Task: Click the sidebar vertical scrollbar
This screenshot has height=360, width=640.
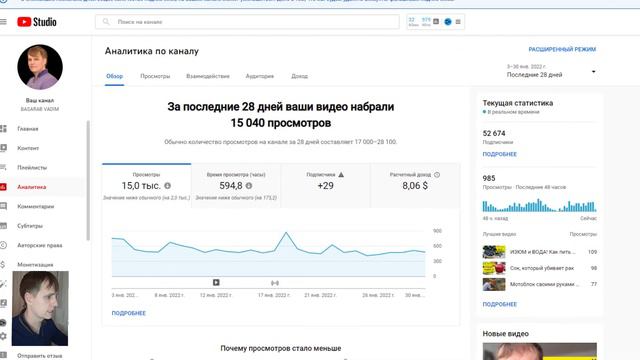Action: (x=88, y=180)
